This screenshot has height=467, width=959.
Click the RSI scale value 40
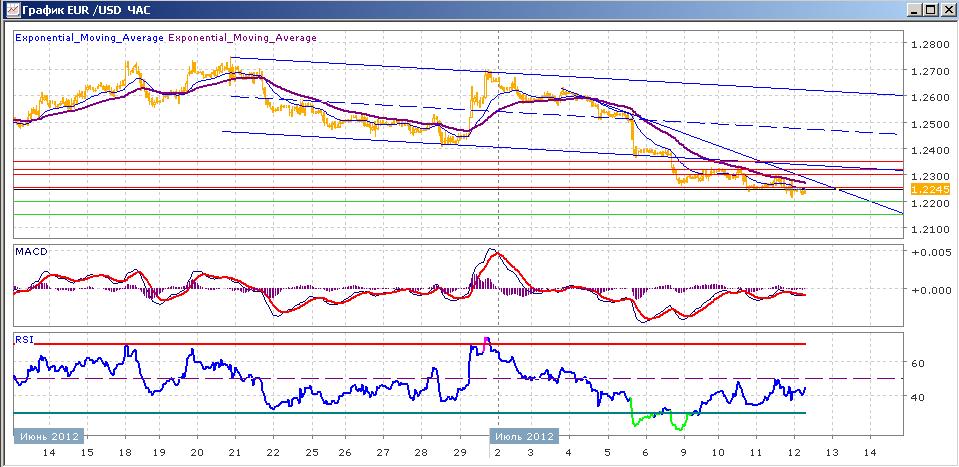[918, 397]
